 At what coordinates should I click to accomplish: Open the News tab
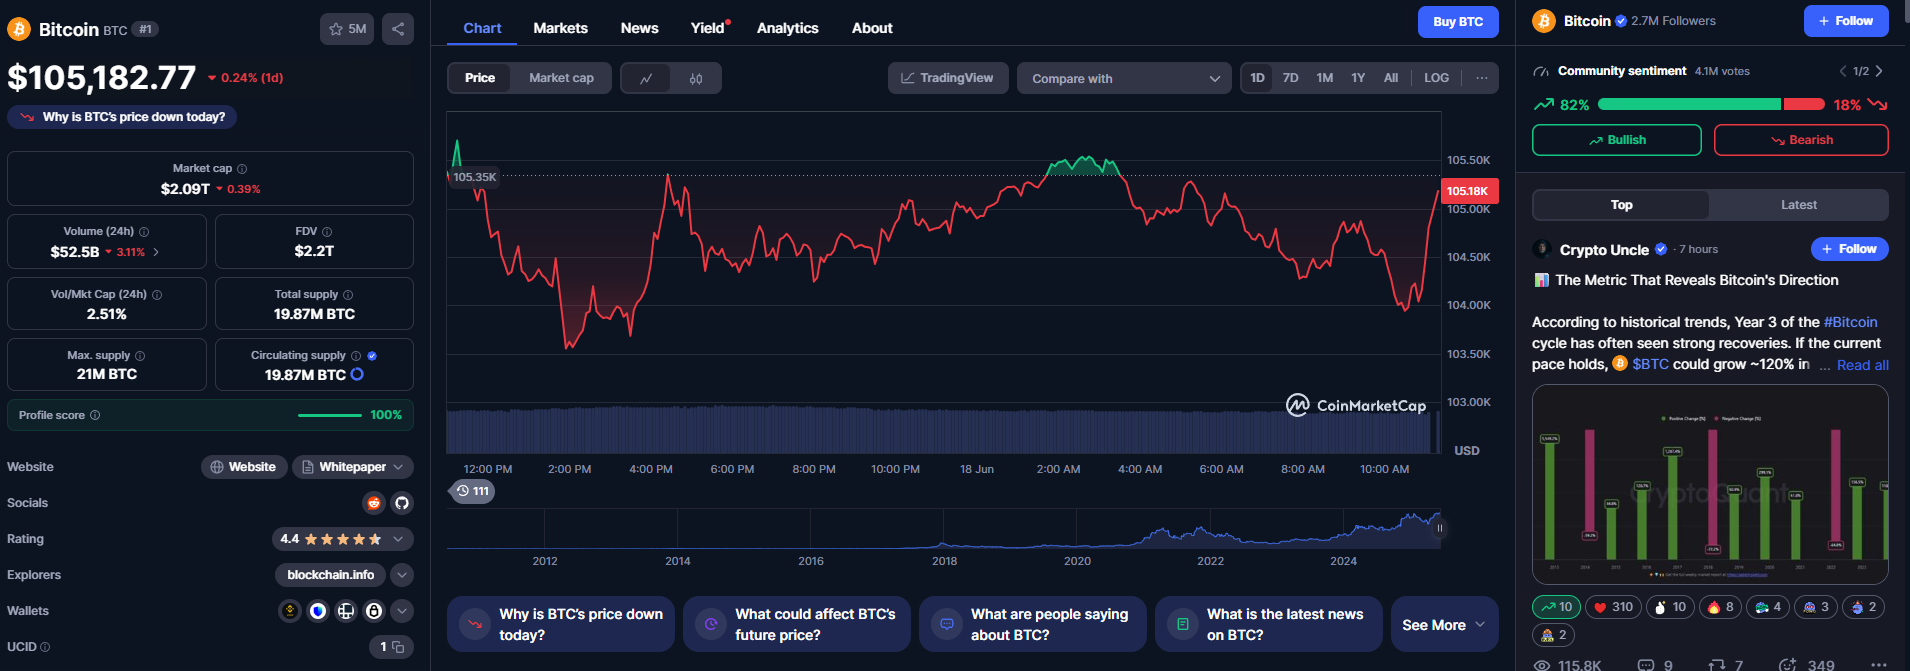click(640, 28)
